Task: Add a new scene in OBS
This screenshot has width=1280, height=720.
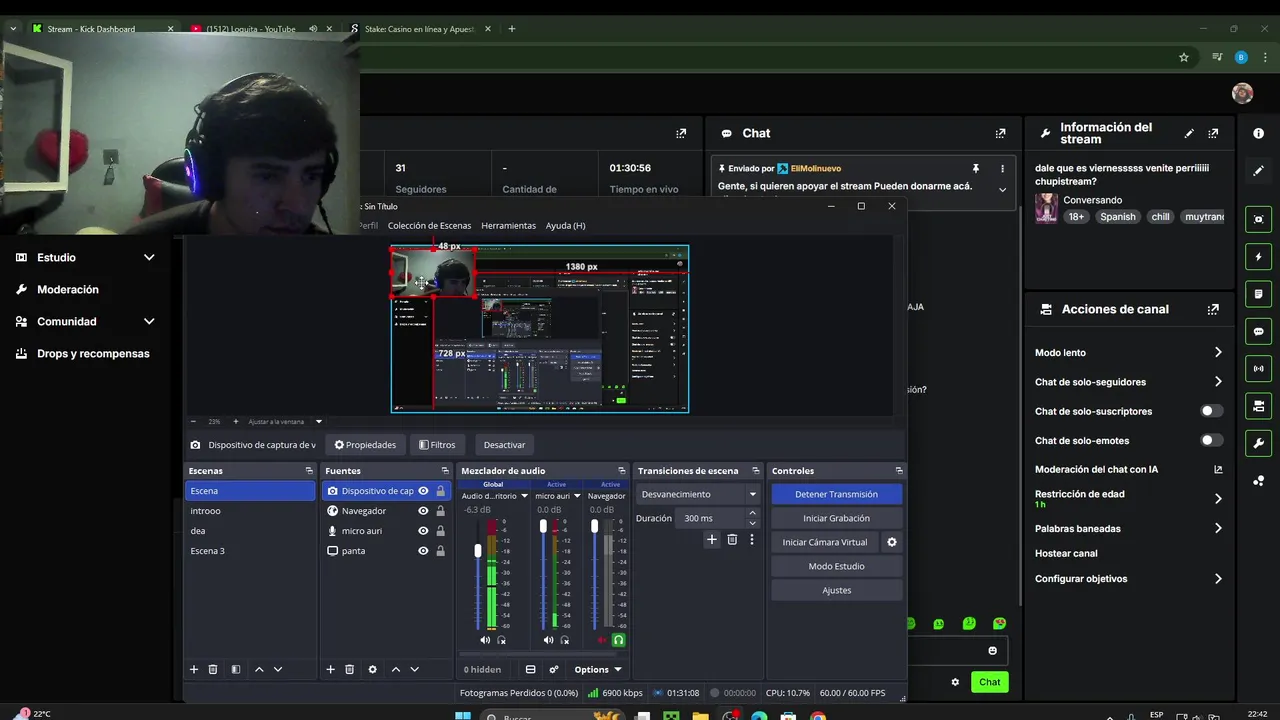Action: pos(194,669)
